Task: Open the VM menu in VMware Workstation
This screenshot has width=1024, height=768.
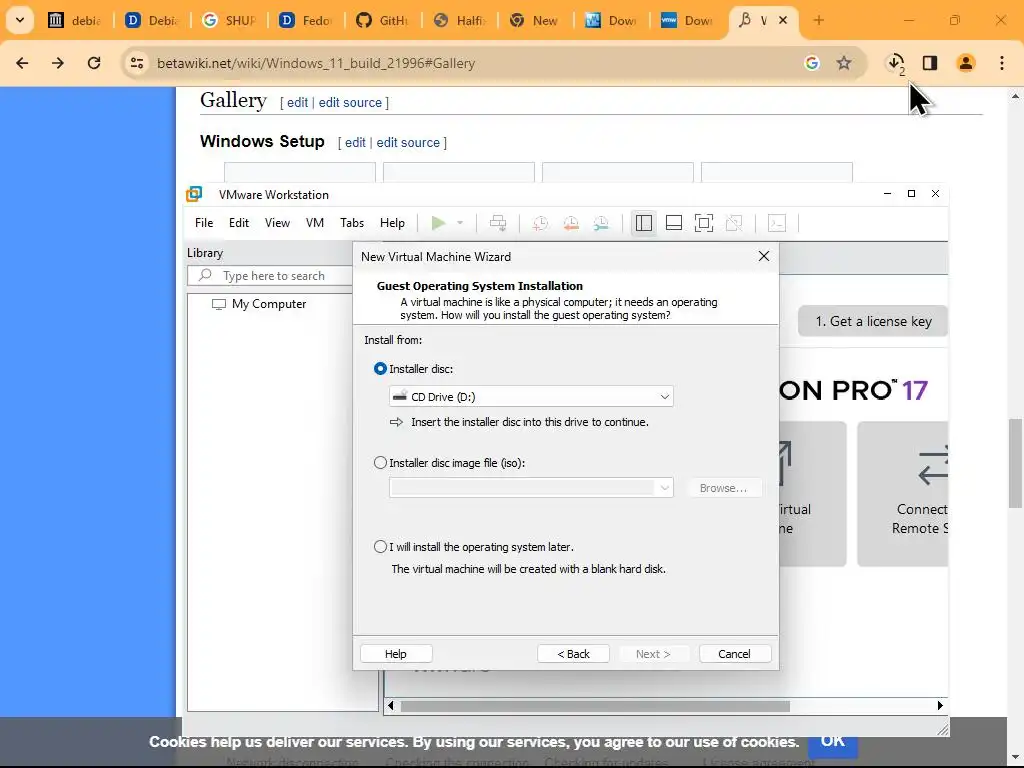Action: (315, 223)
